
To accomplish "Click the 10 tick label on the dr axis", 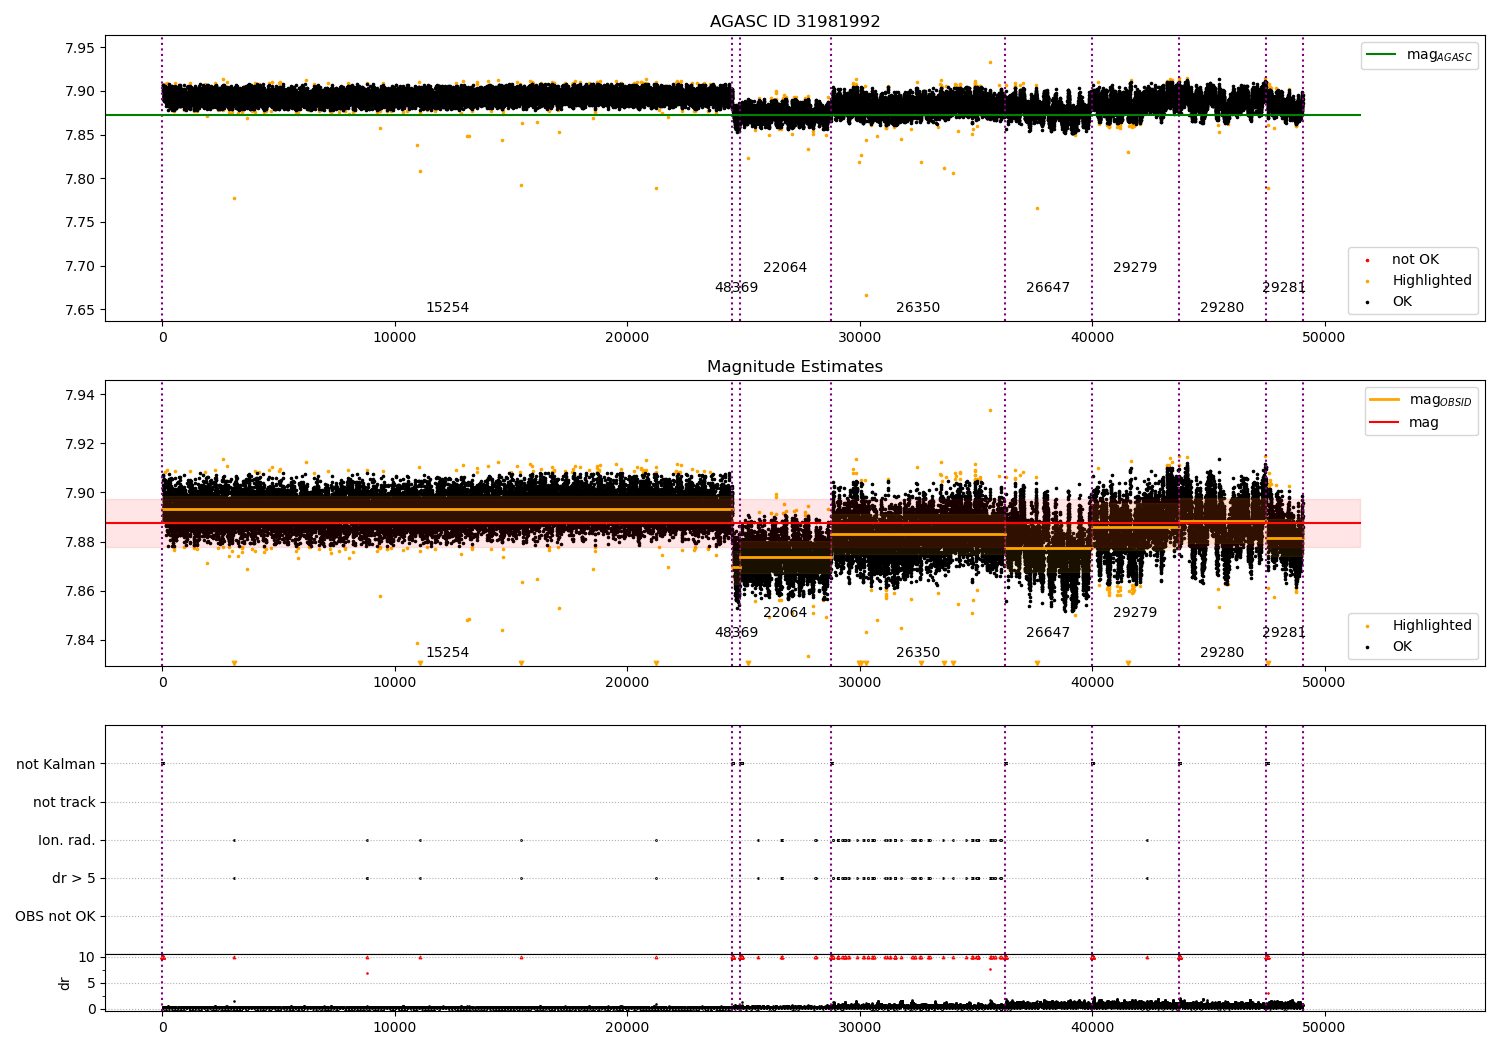I will coord(87,958).
